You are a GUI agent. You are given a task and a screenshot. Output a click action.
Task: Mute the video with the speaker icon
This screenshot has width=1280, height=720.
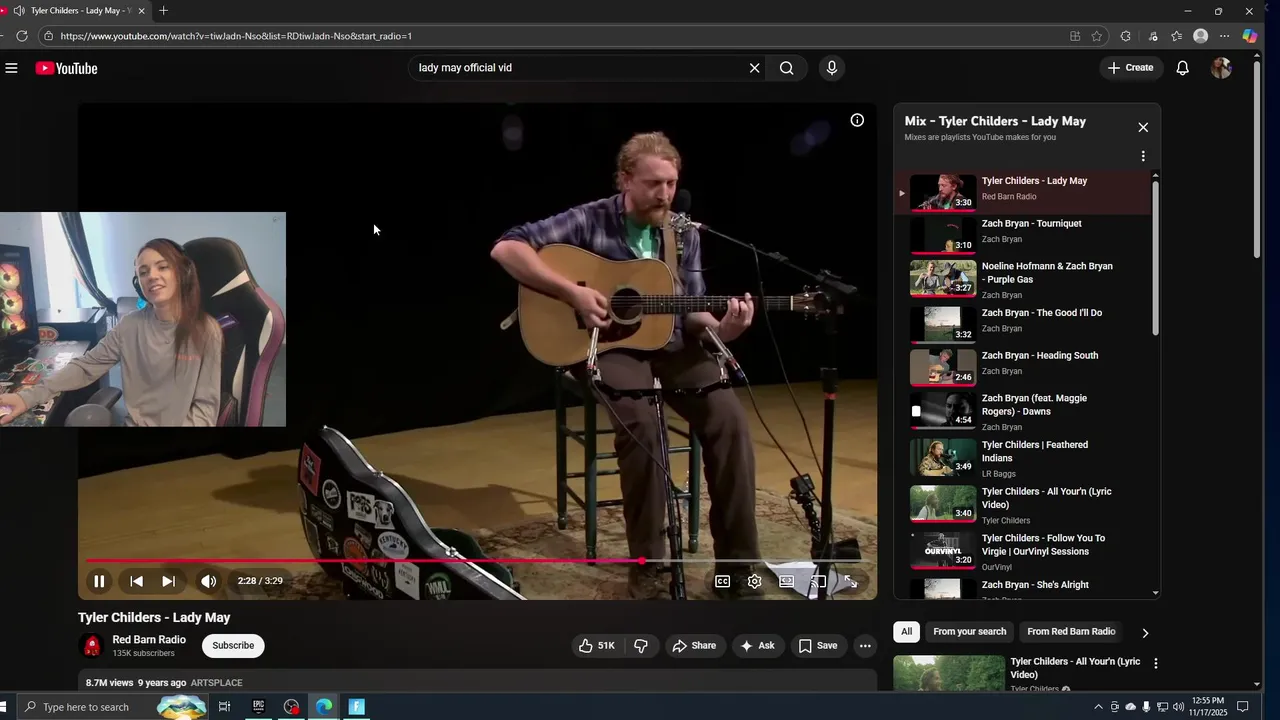click(208, 581)
